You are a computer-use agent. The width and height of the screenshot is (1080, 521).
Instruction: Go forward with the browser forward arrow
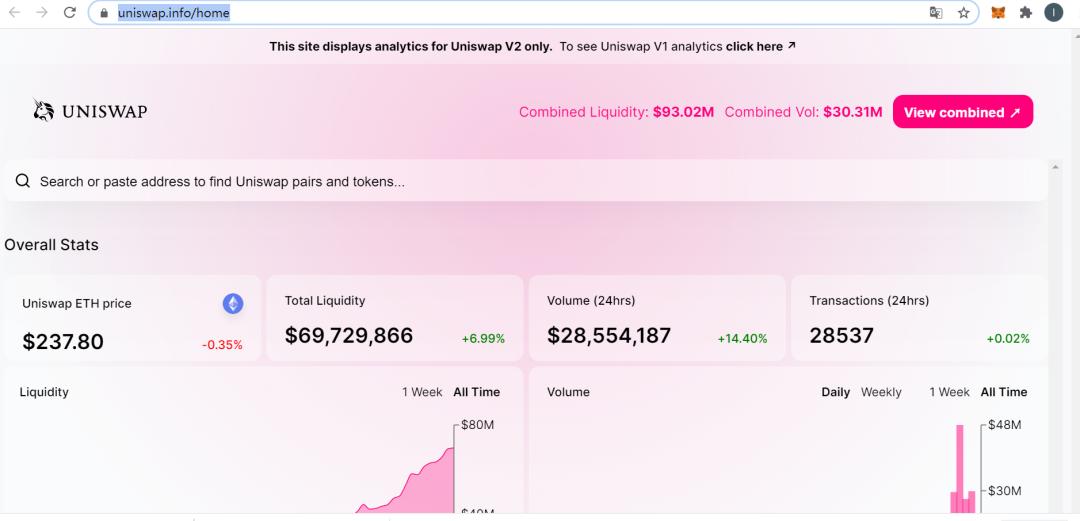[41, 12]
